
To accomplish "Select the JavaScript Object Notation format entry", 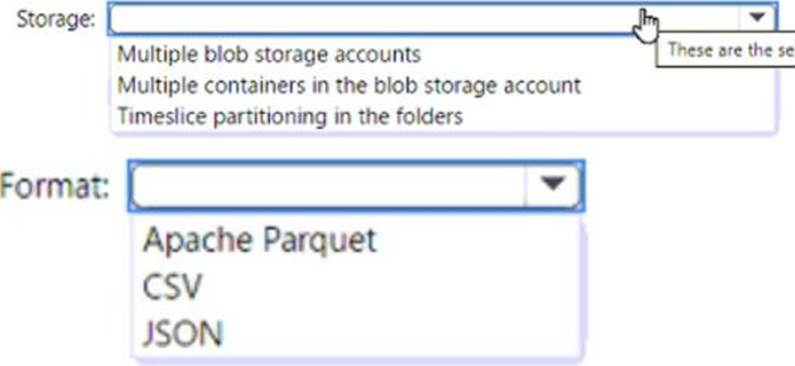I will [x=183, y=333].
